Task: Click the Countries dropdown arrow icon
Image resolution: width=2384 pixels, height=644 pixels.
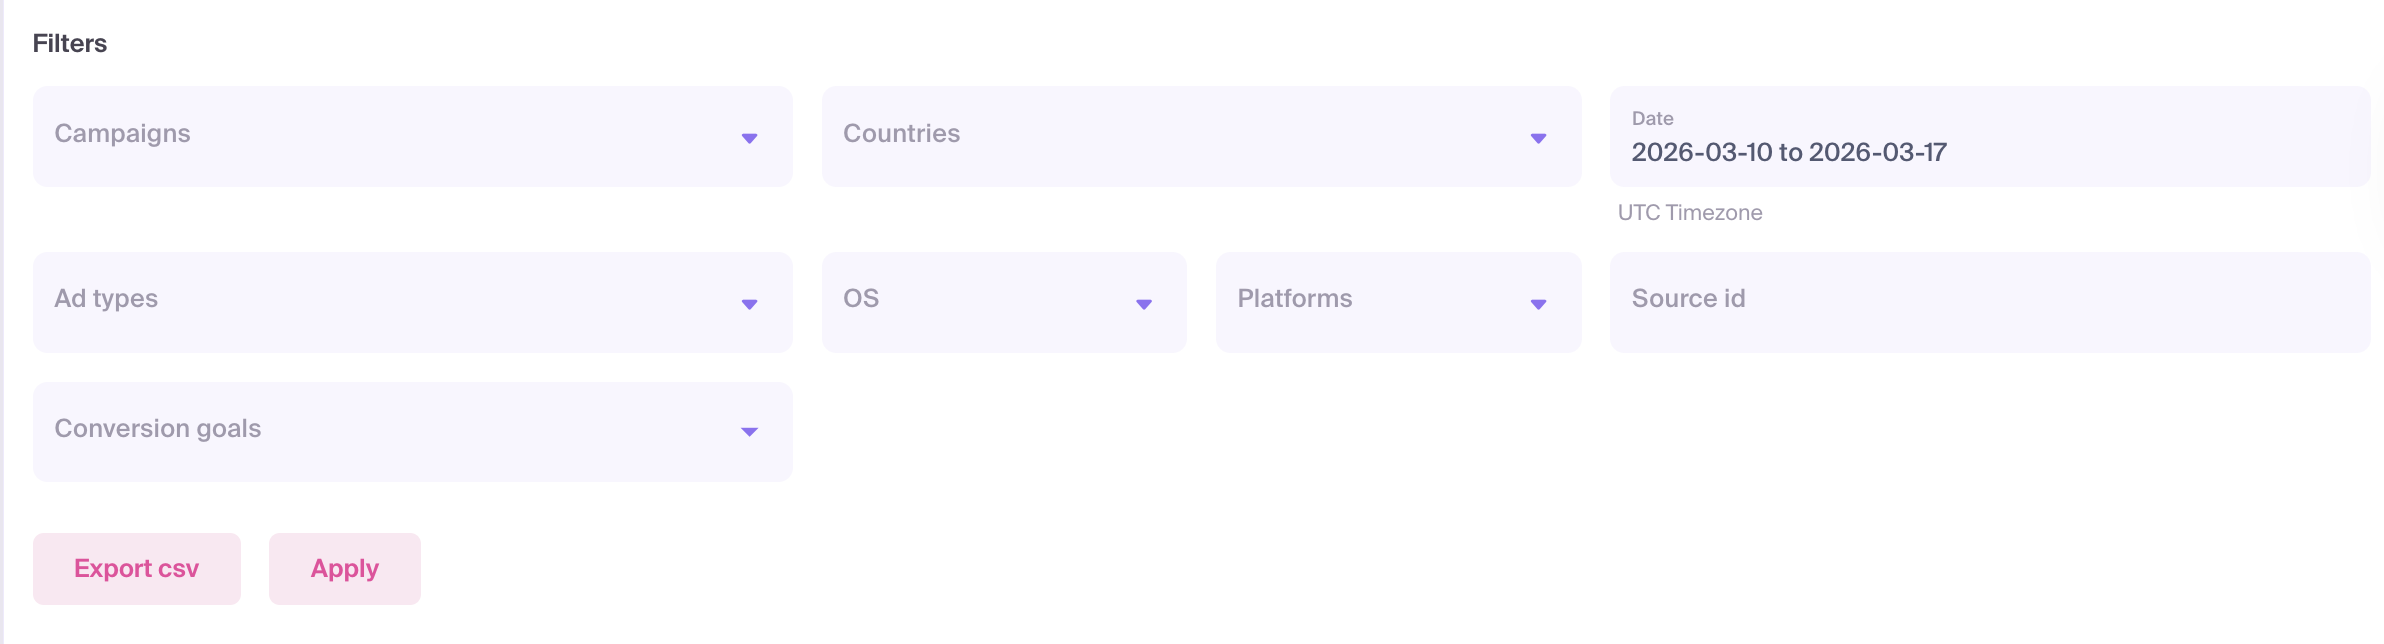Action: tap(1538, 138)
